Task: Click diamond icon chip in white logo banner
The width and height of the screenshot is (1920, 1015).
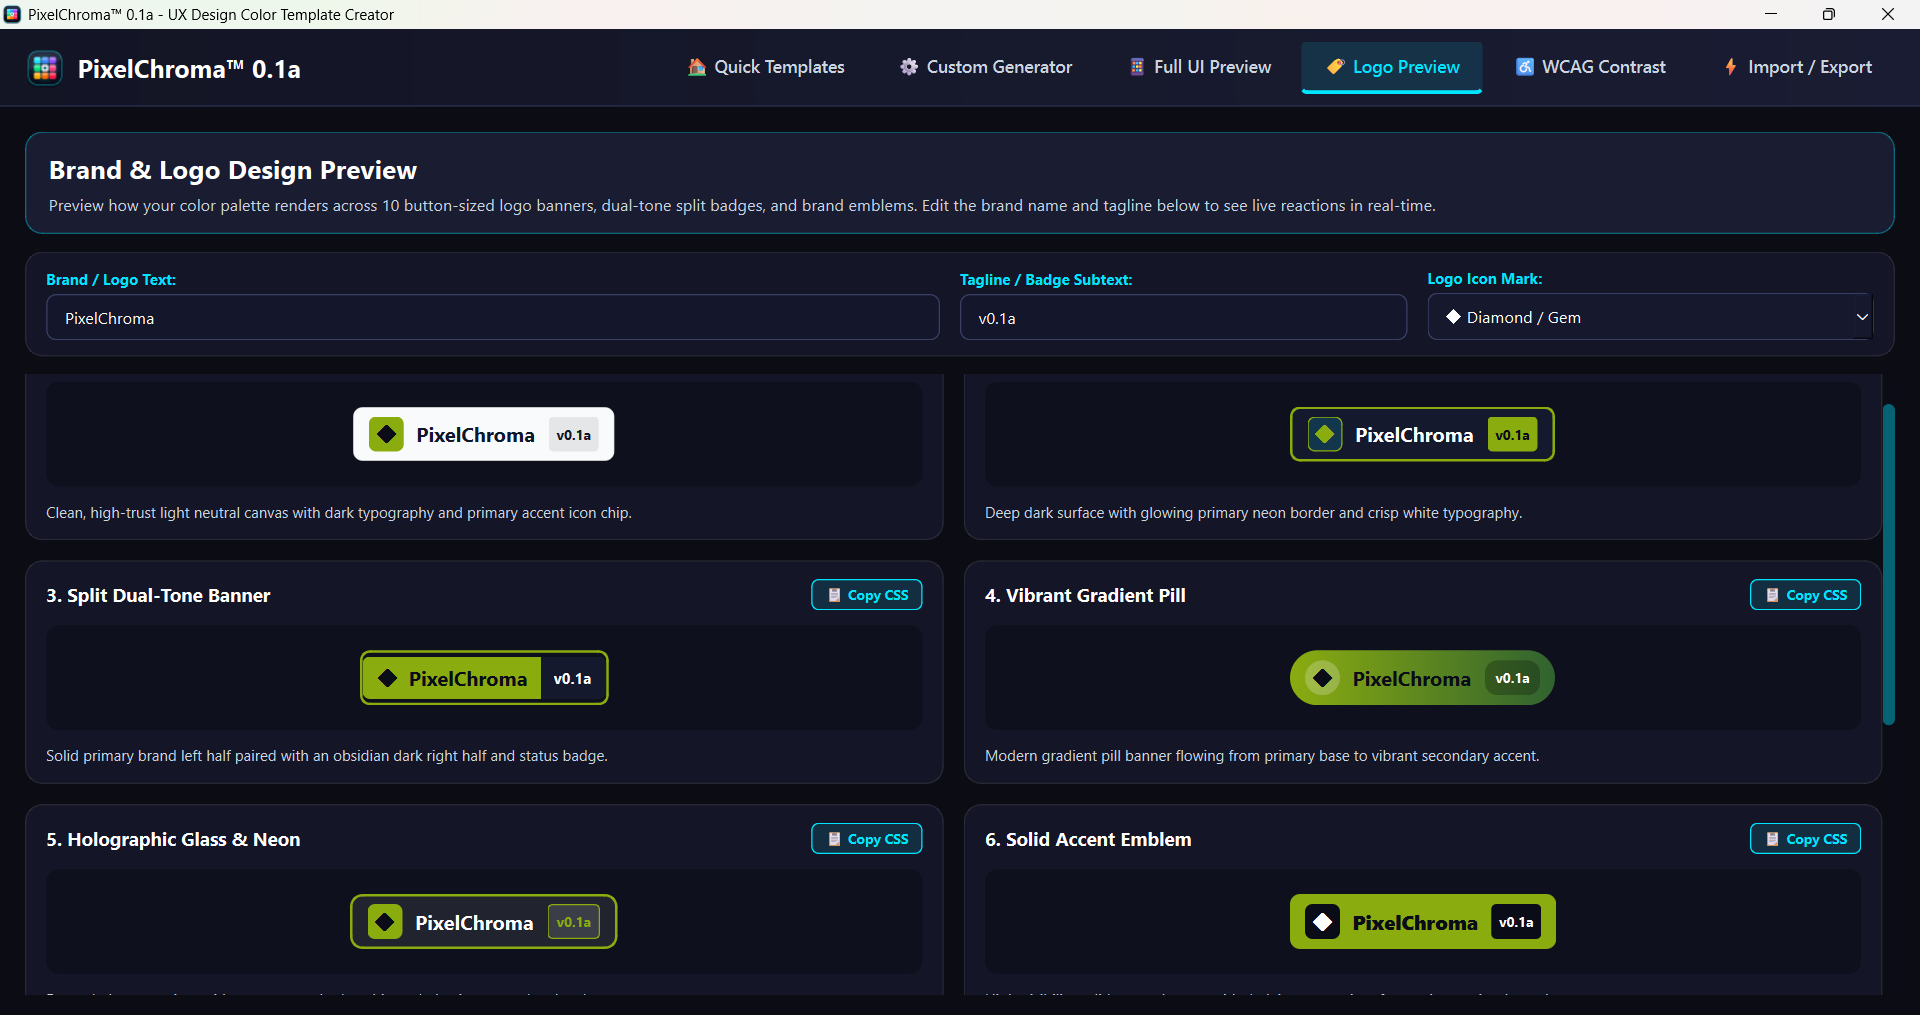Action: (386, 434)
